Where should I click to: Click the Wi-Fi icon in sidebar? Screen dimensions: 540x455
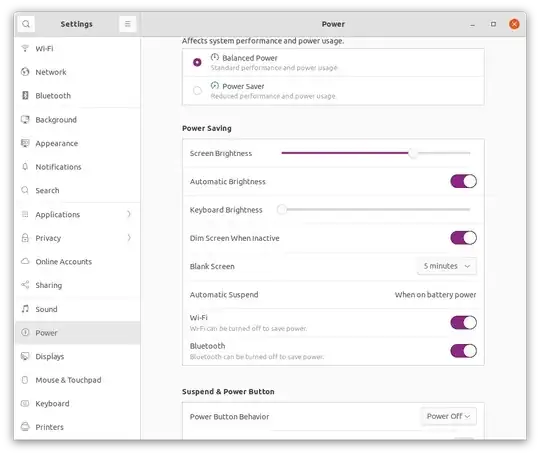(25, 48)
